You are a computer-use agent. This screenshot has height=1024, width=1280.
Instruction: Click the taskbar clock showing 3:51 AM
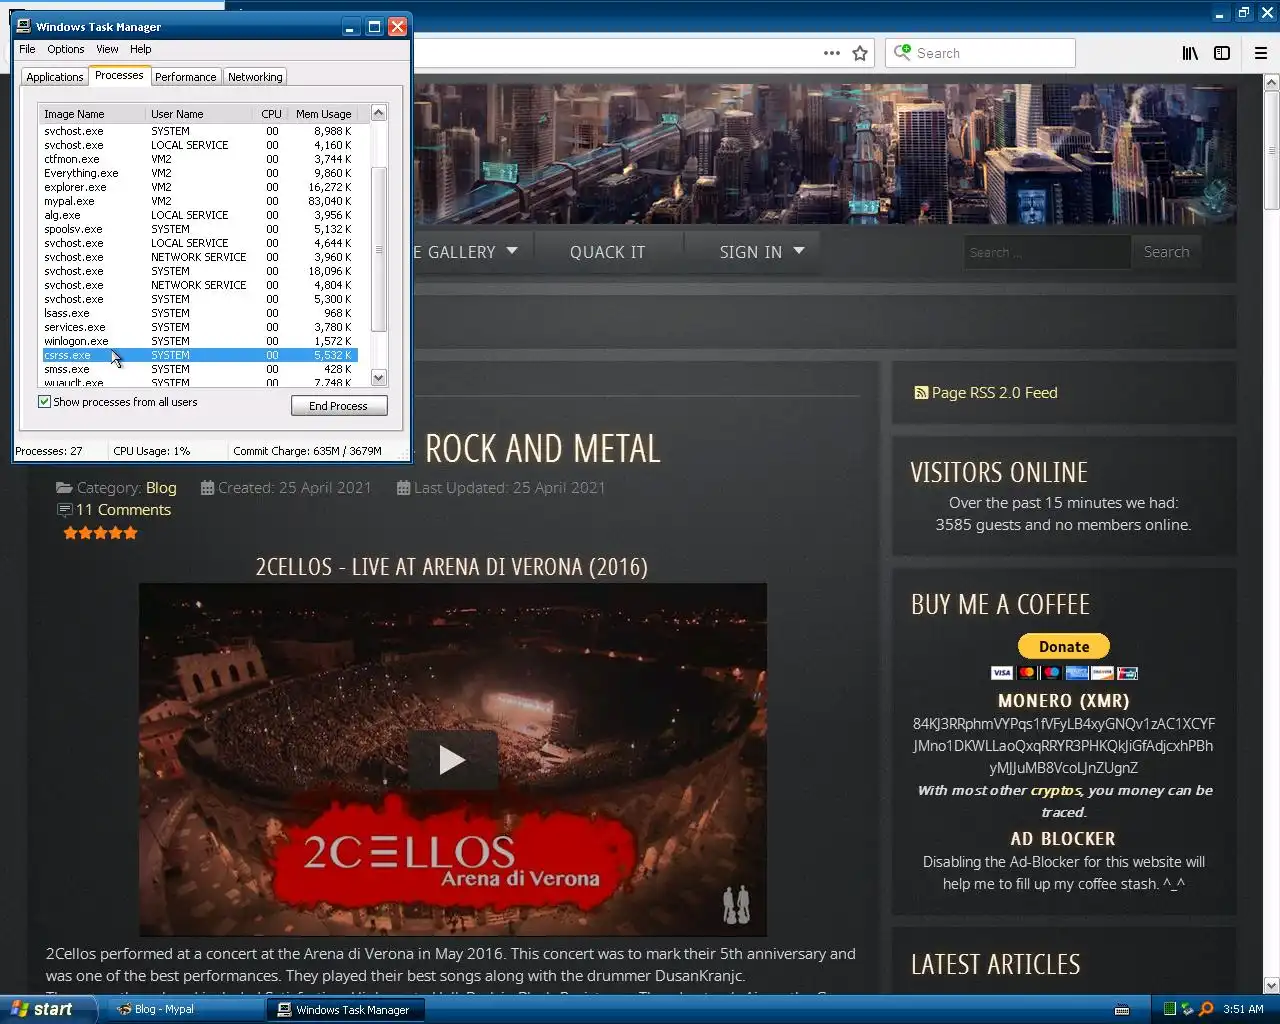tap(1243, 1009)
